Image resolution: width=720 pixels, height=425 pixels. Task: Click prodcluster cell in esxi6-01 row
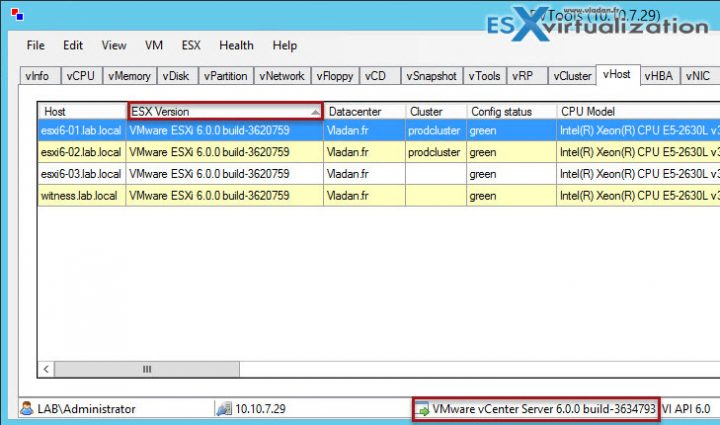436,130
